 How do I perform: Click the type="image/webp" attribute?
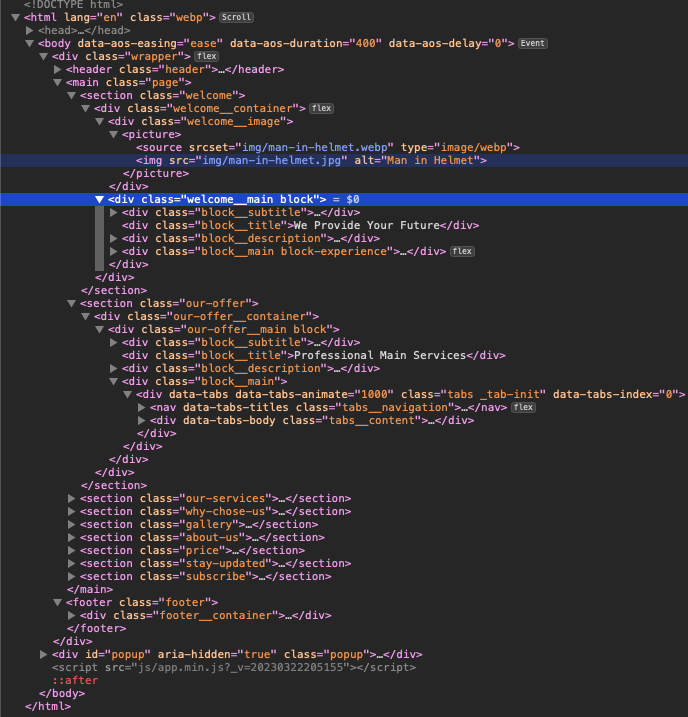pos(457,148)
